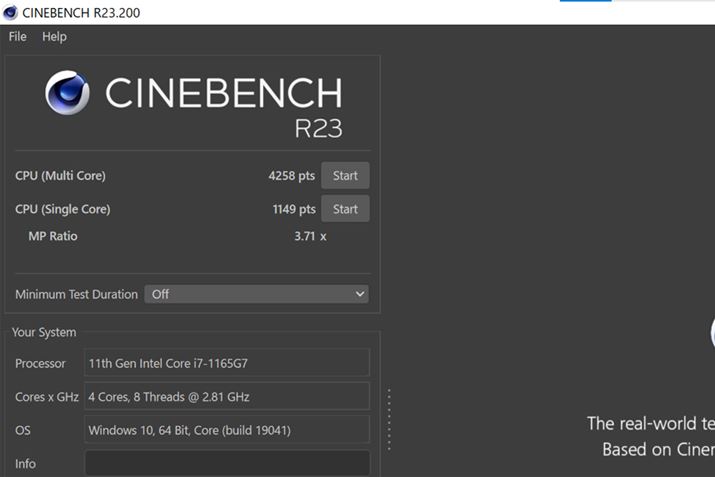Image resolution: width=715 pixels, height=477 pixels.
Task: Click the CINEBENCH R23.200 window title
Action: pyautogui.click(x=81, y=13)
